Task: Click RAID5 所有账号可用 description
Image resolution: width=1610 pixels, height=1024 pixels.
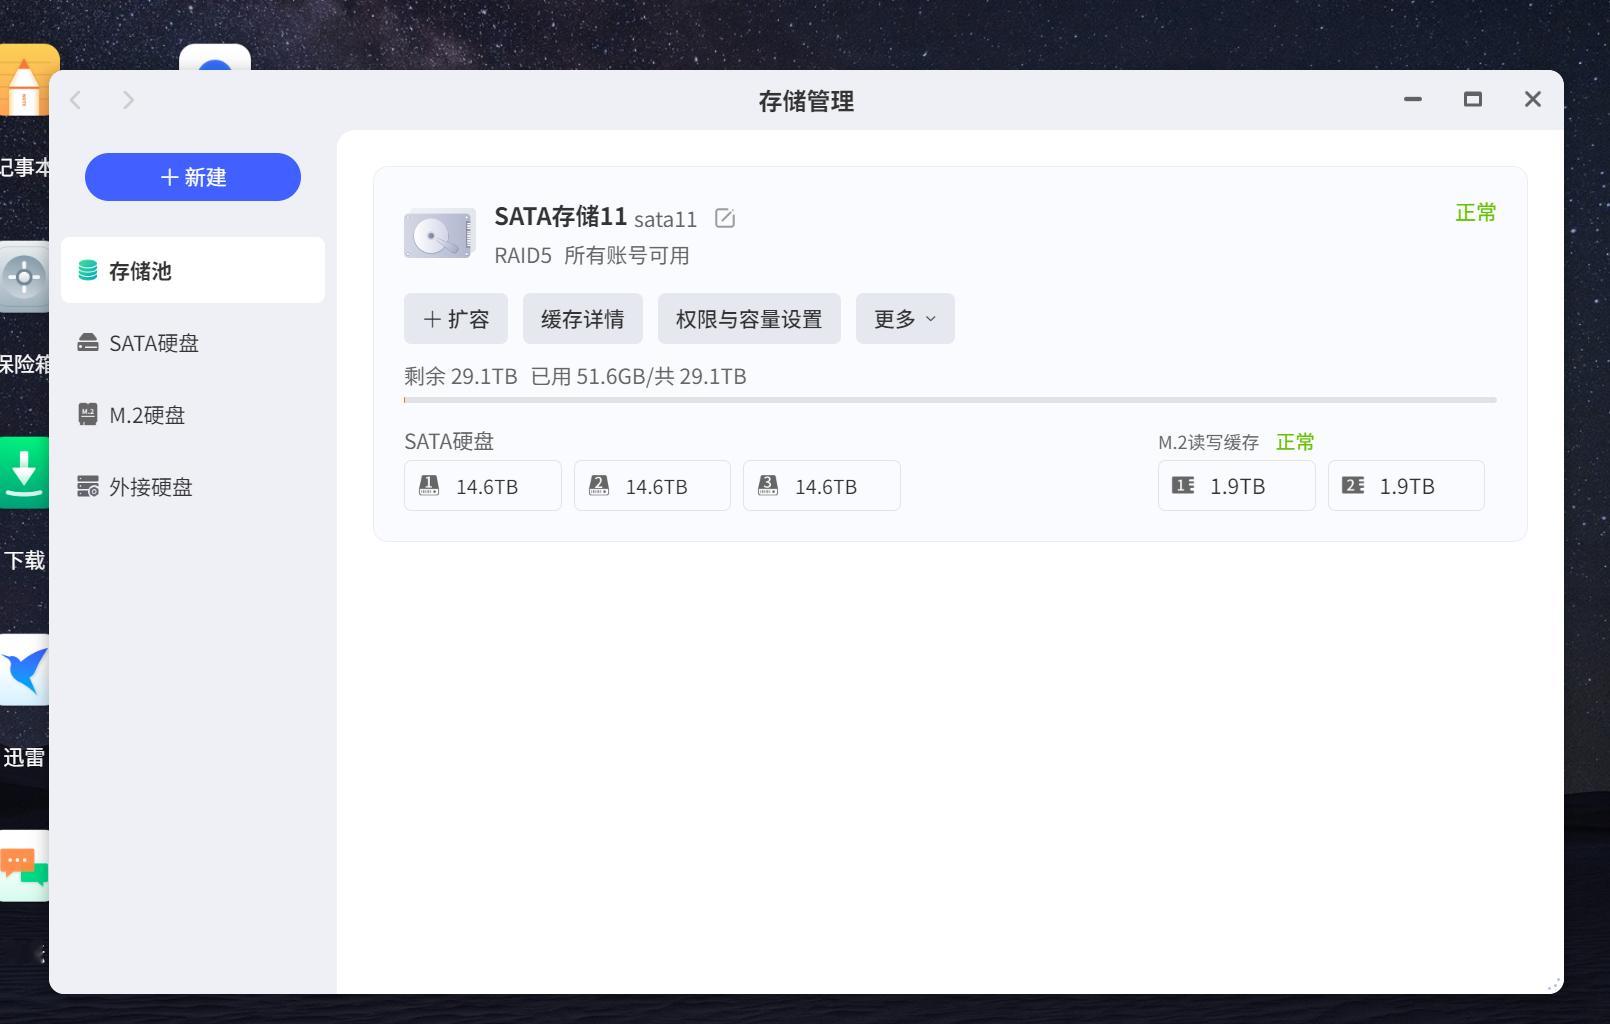Action: click(592, 255)
